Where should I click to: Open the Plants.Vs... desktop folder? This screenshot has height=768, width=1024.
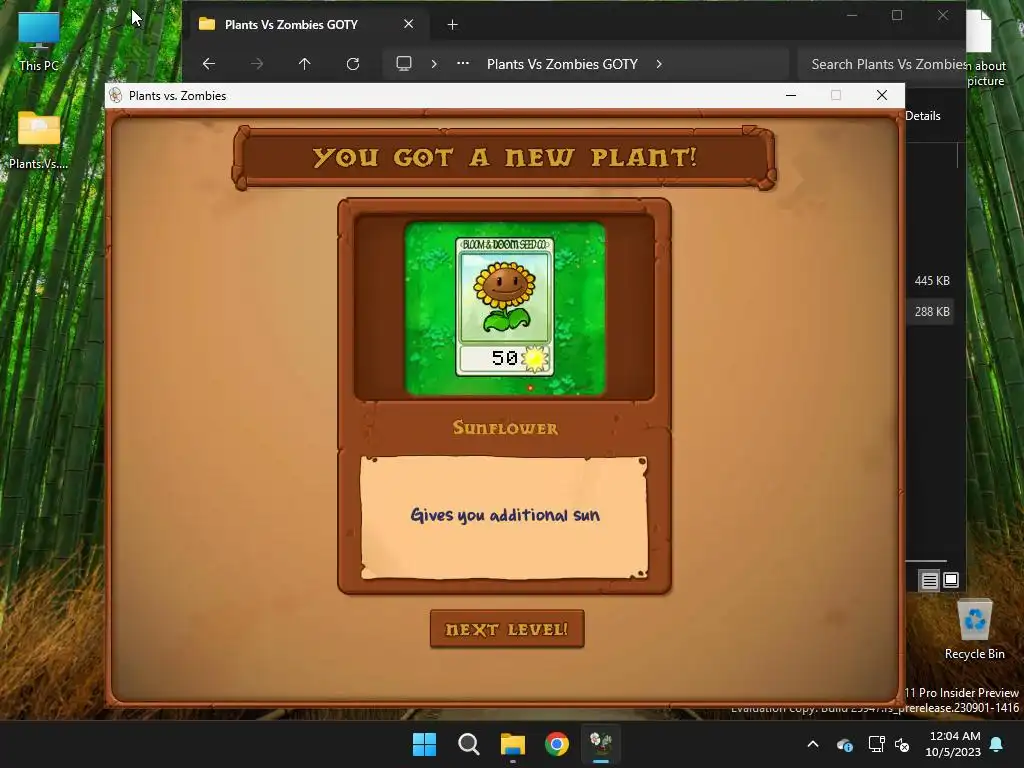click(39, 140)
